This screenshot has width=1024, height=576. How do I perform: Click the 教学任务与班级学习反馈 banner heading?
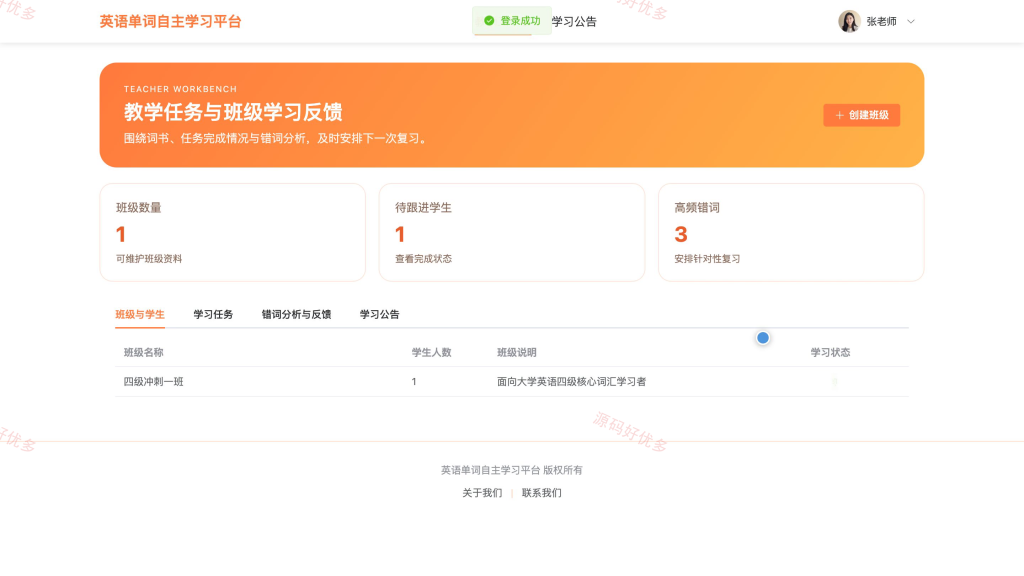click(233, 112)
